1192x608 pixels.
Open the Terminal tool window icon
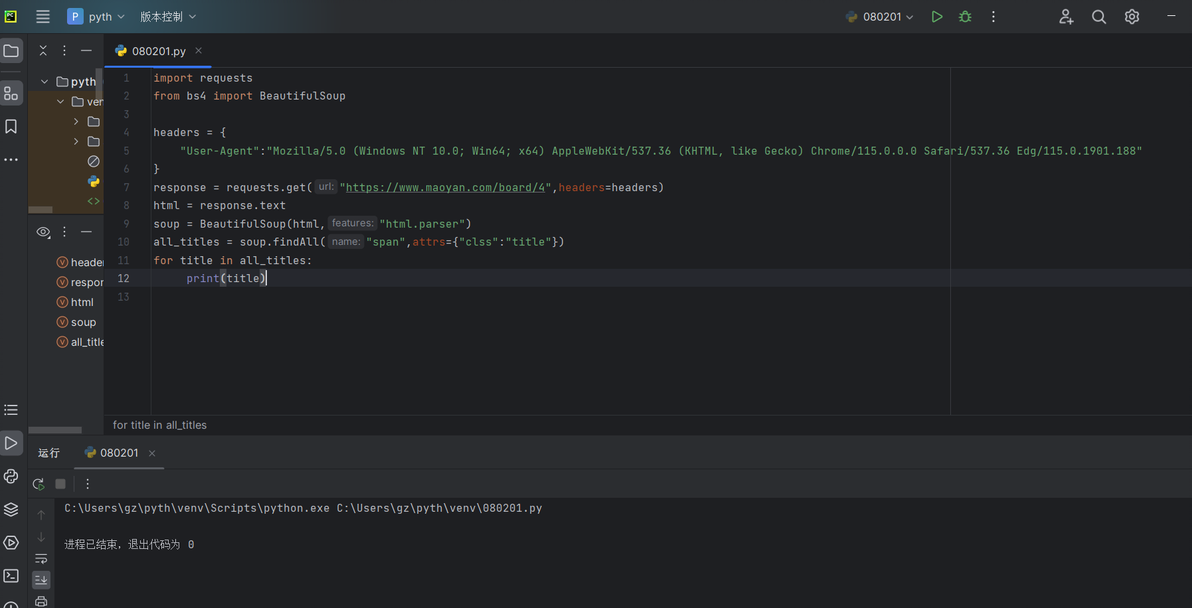point(11,575)
